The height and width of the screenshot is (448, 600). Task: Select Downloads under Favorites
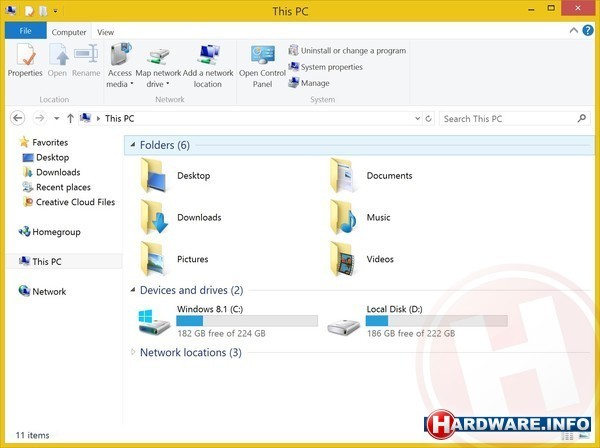(x=51, y=172)
